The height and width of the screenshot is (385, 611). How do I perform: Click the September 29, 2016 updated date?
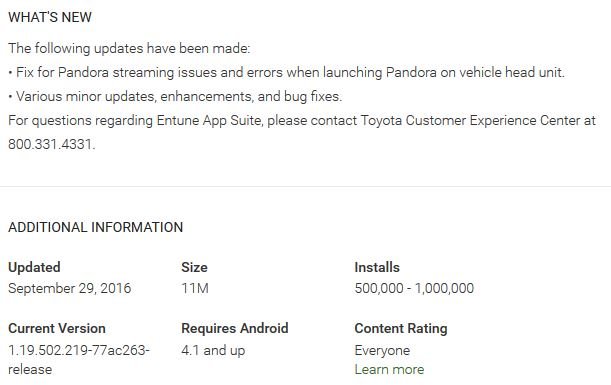tap(69, 288)
